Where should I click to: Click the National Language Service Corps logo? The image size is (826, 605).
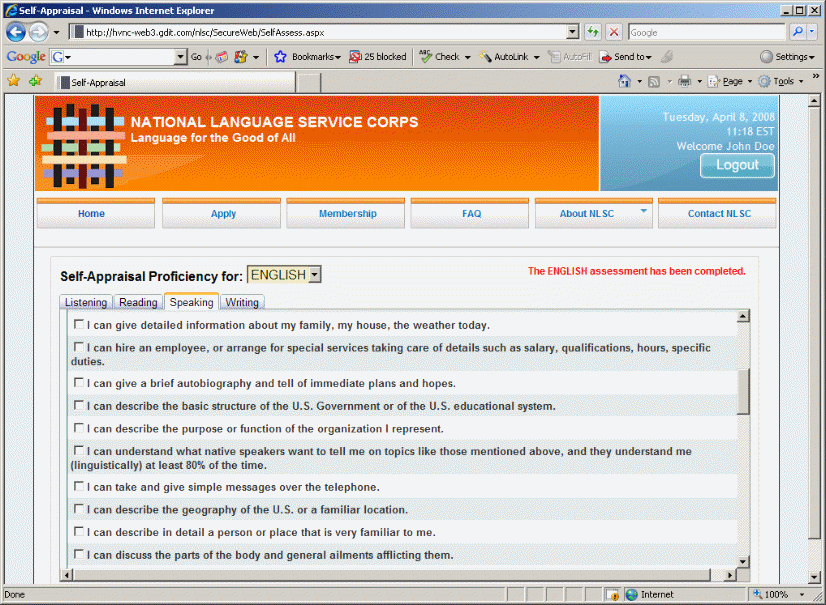pos(83,145)
